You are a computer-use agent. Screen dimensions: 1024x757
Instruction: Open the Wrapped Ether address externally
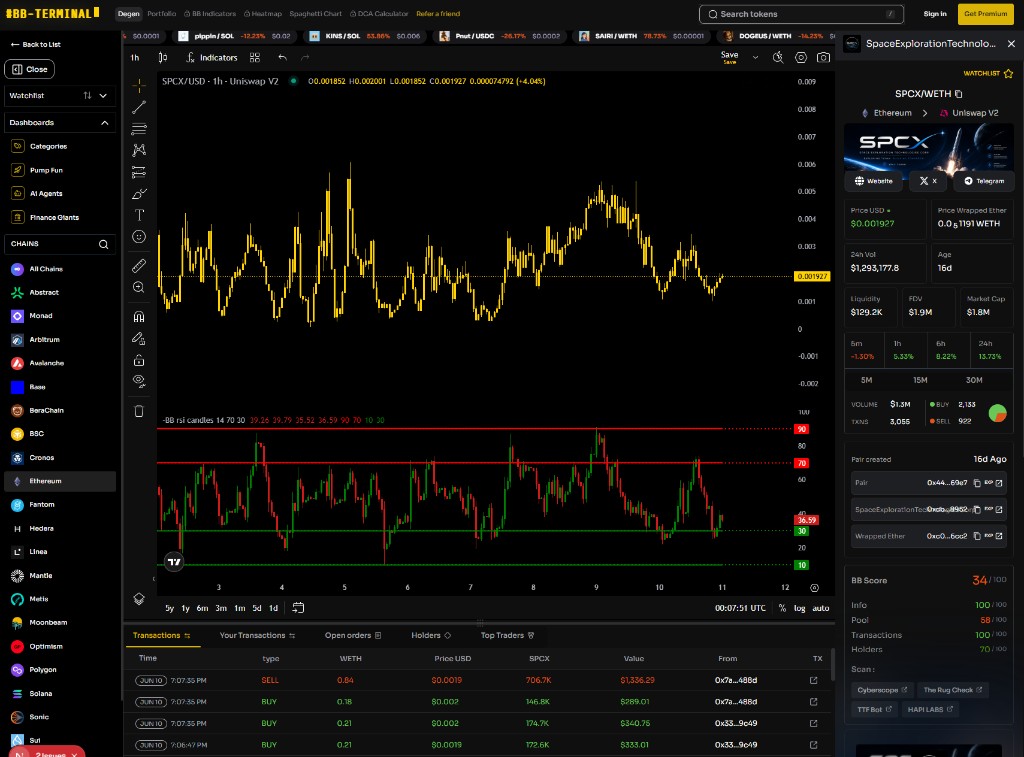pos(999,536)
